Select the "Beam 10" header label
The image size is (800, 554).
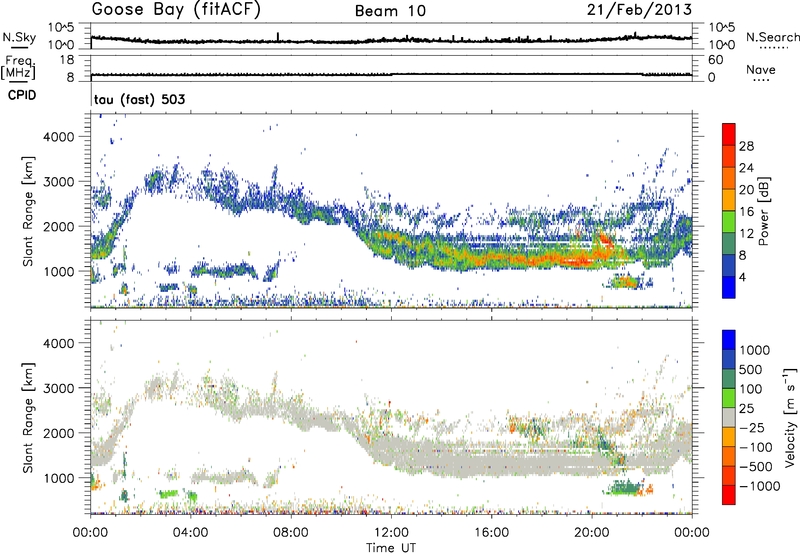pos(390,11)
